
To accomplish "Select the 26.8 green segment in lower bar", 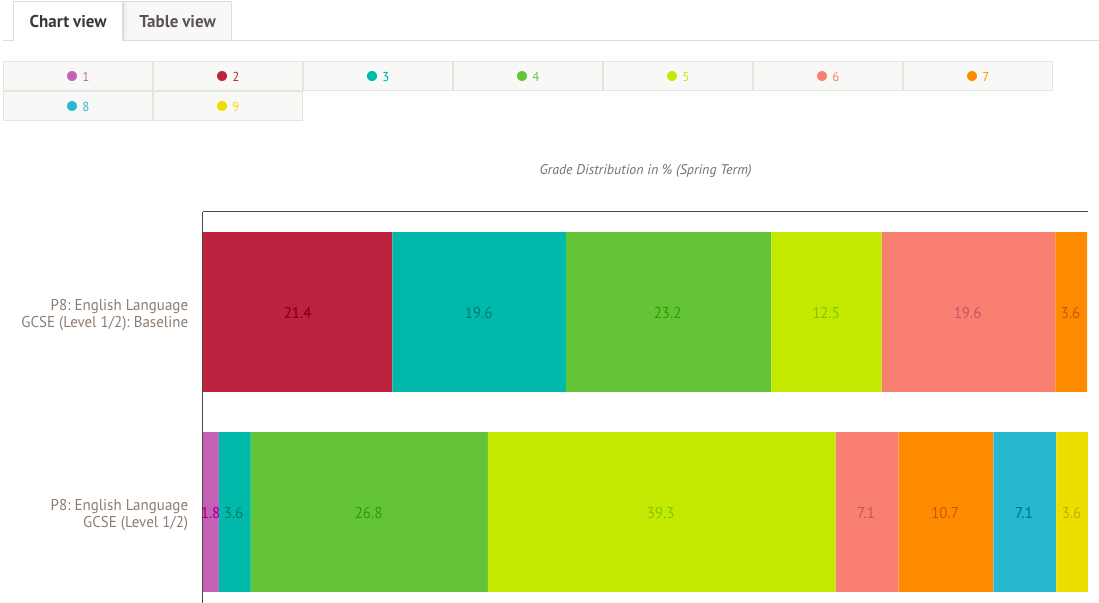I will point(369,512).
